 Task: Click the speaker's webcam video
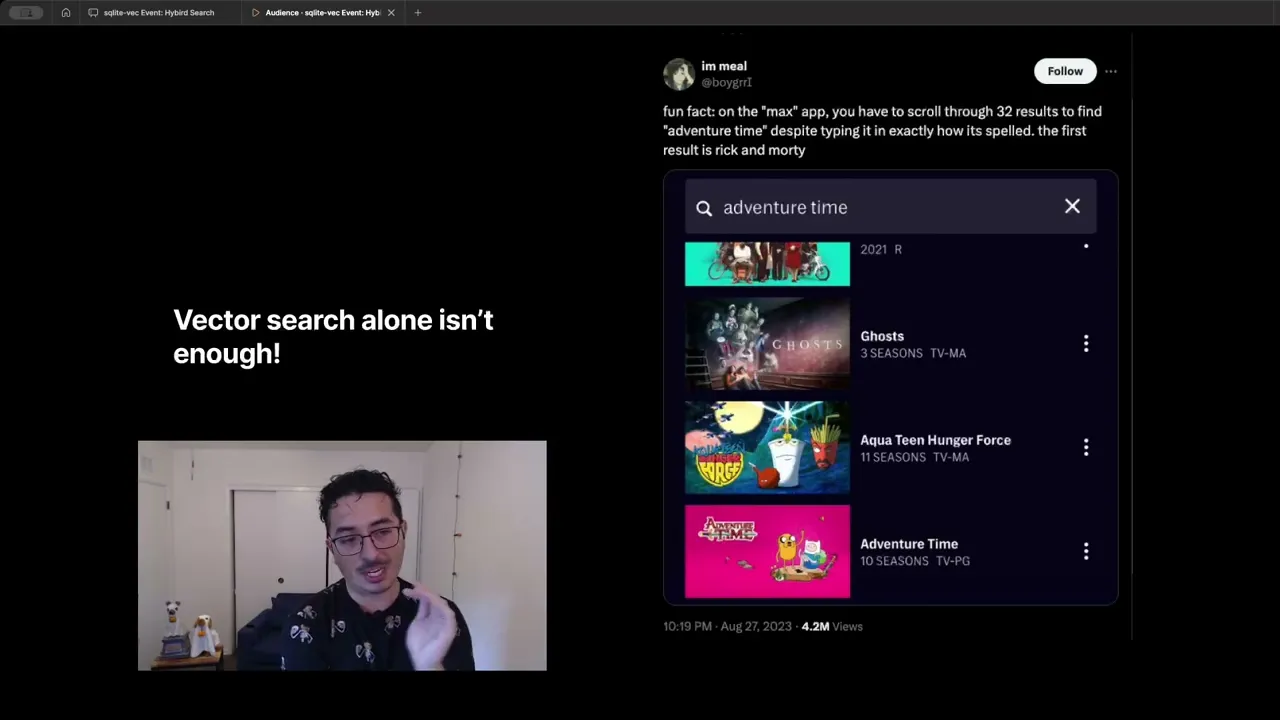(342, 555)
